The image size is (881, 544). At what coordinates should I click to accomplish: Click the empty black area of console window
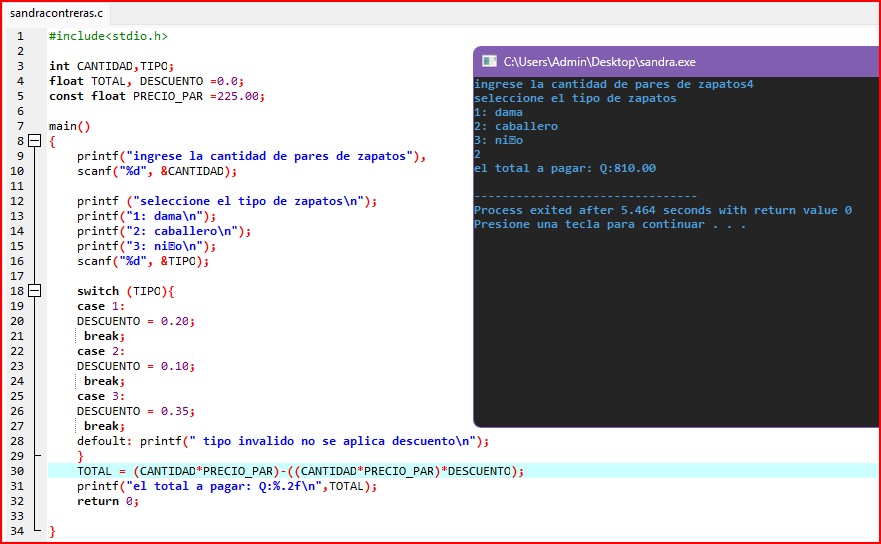670,330
